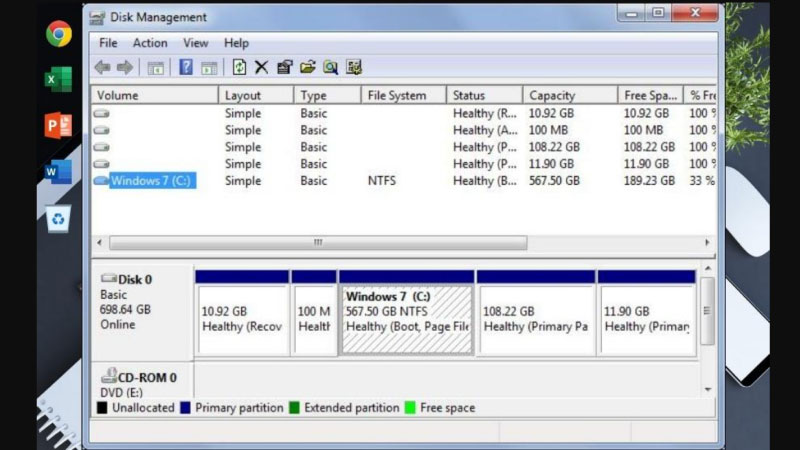800x450 pixels.
Task: Click the Explore magnifier toolbar icon
Action: (331, 67)
